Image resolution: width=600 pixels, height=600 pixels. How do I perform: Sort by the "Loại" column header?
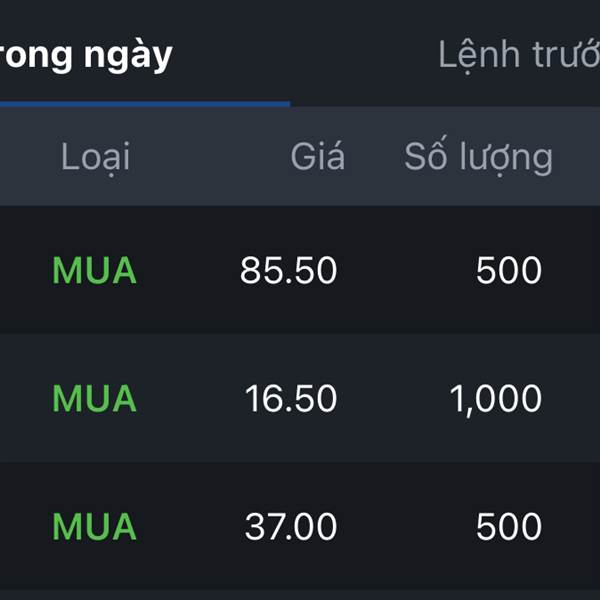pos(96,157)
